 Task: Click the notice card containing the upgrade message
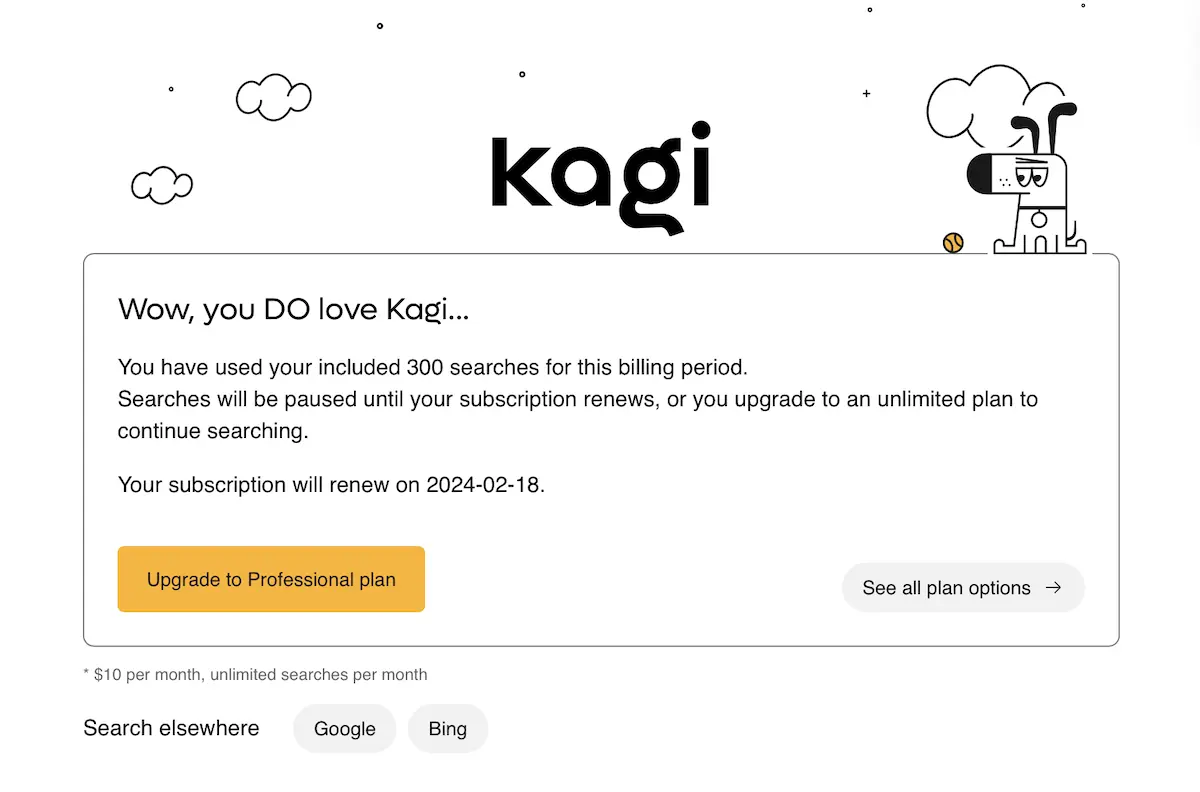click(600, 449)
